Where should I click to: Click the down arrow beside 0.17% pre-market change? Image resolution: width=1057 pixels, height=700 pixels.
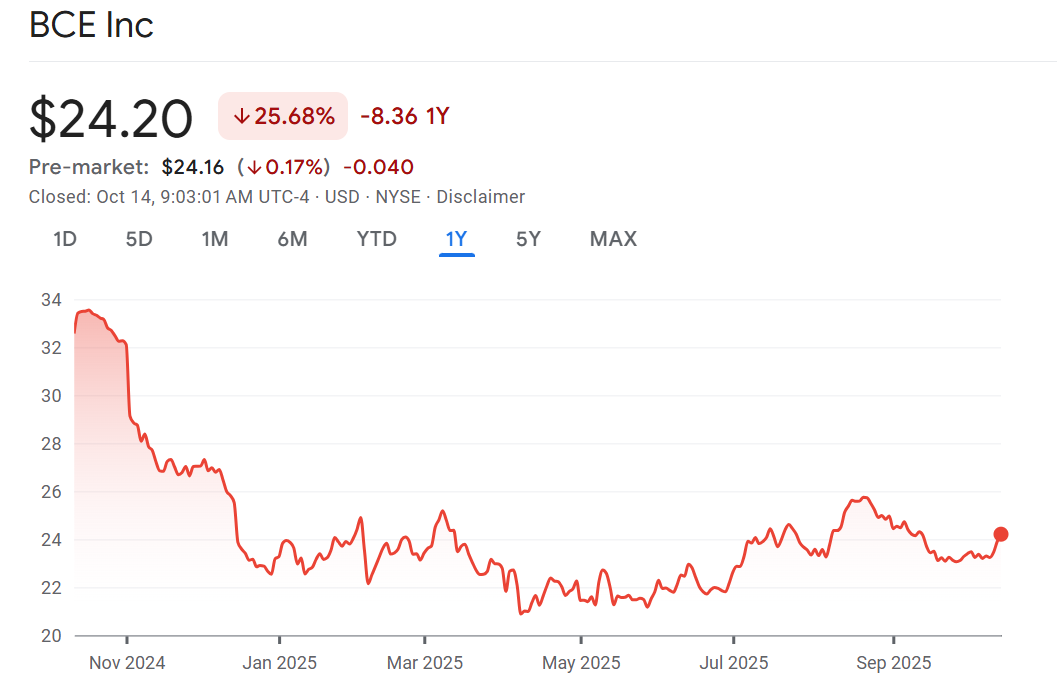coord(255,167)
